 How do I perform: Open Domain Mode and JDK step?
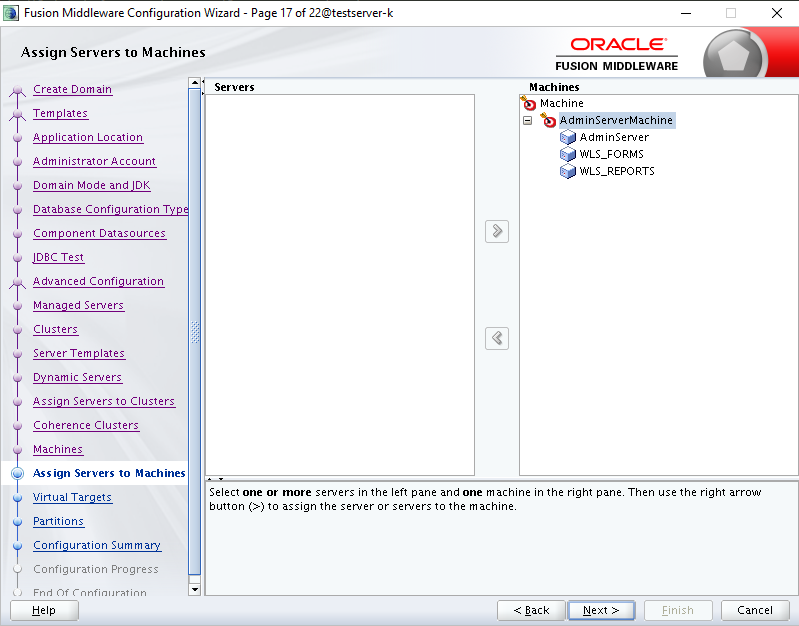[92, 185]
